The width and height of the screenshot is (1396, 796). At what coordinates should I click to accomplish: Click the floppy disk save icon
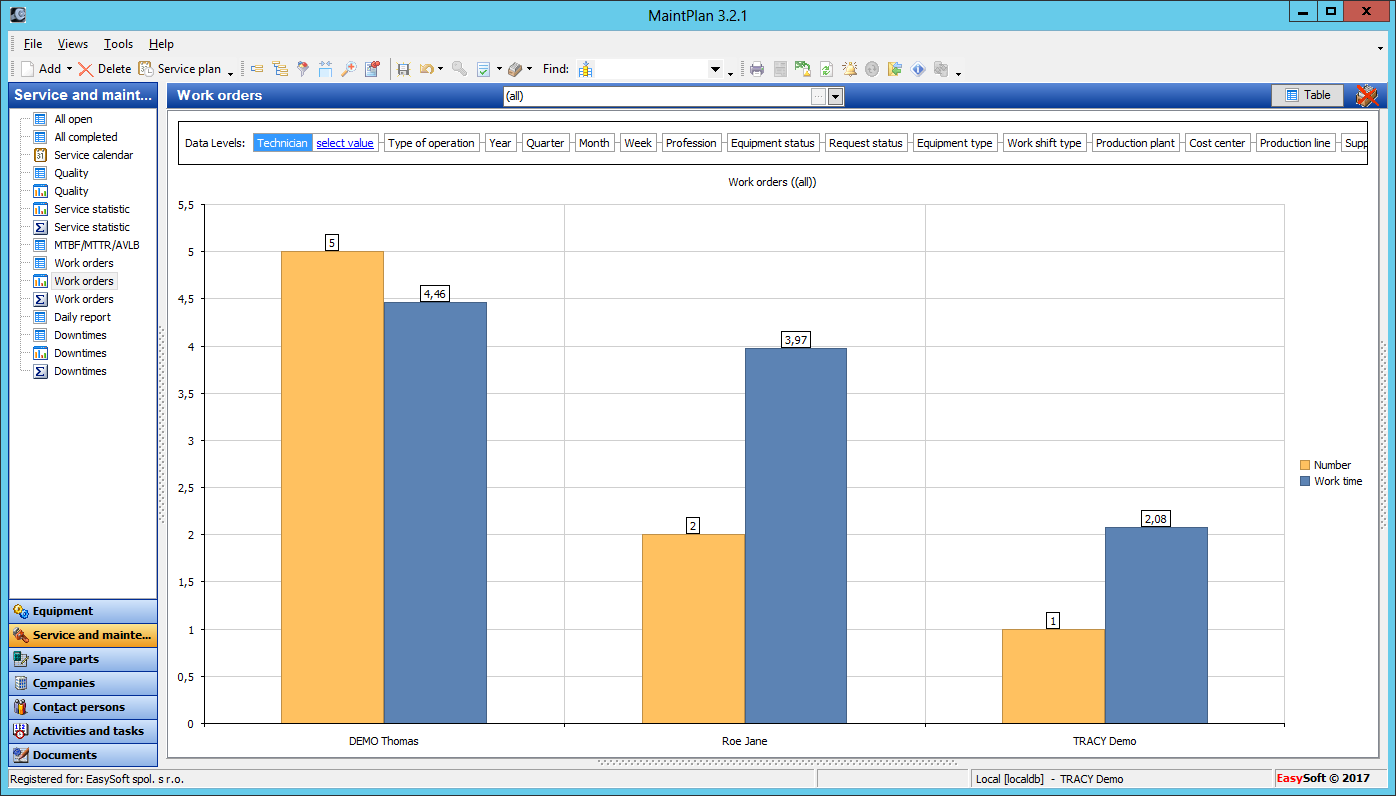coord(403,69)
